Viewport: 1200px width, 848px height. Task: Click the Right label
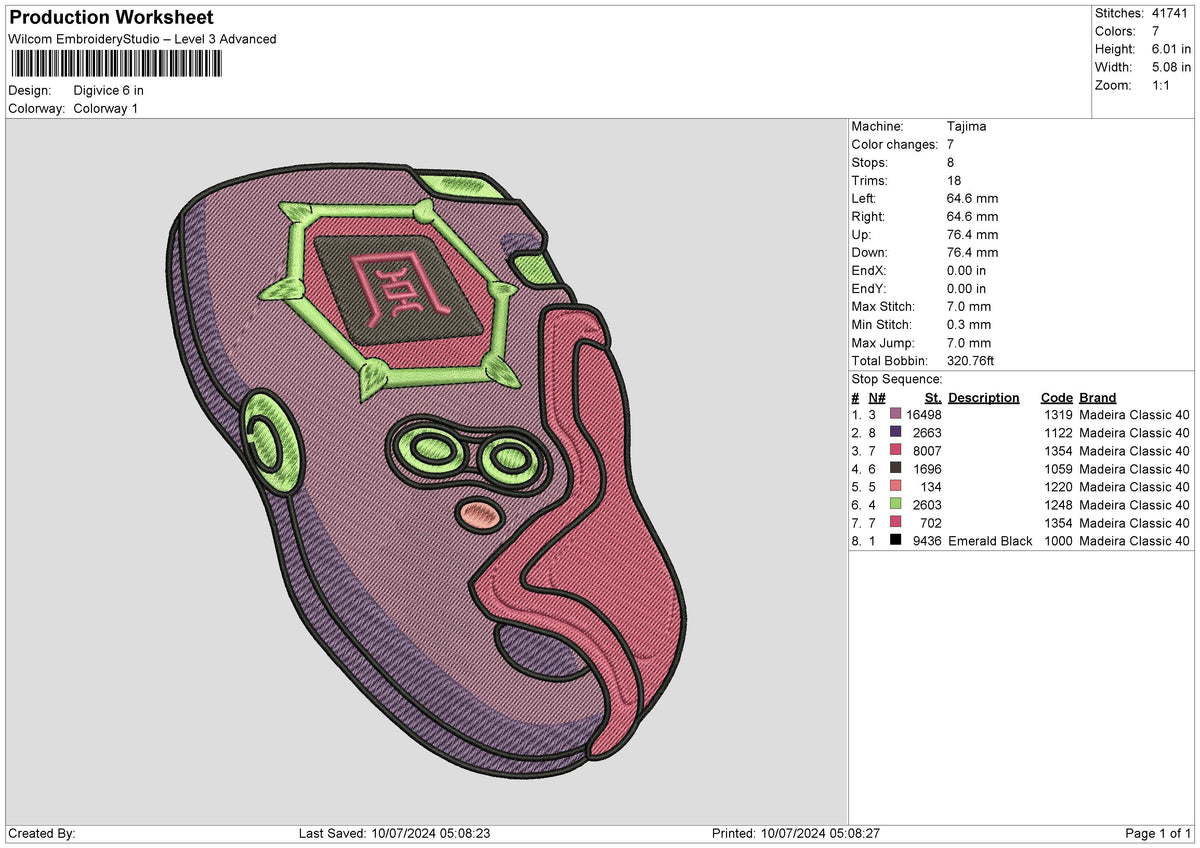click(868, 217)
